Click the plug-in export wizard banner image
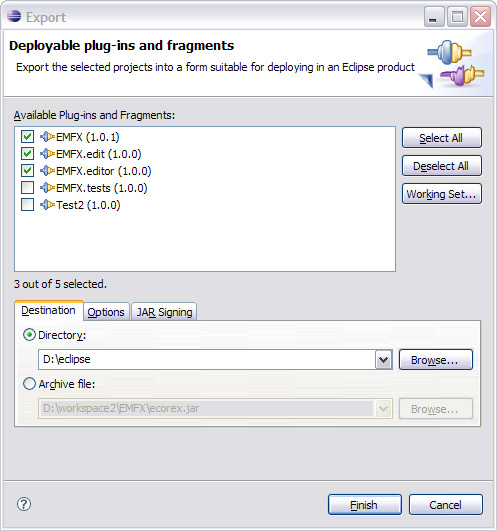This screenshot has width=497, height=531. click(452, 63)
